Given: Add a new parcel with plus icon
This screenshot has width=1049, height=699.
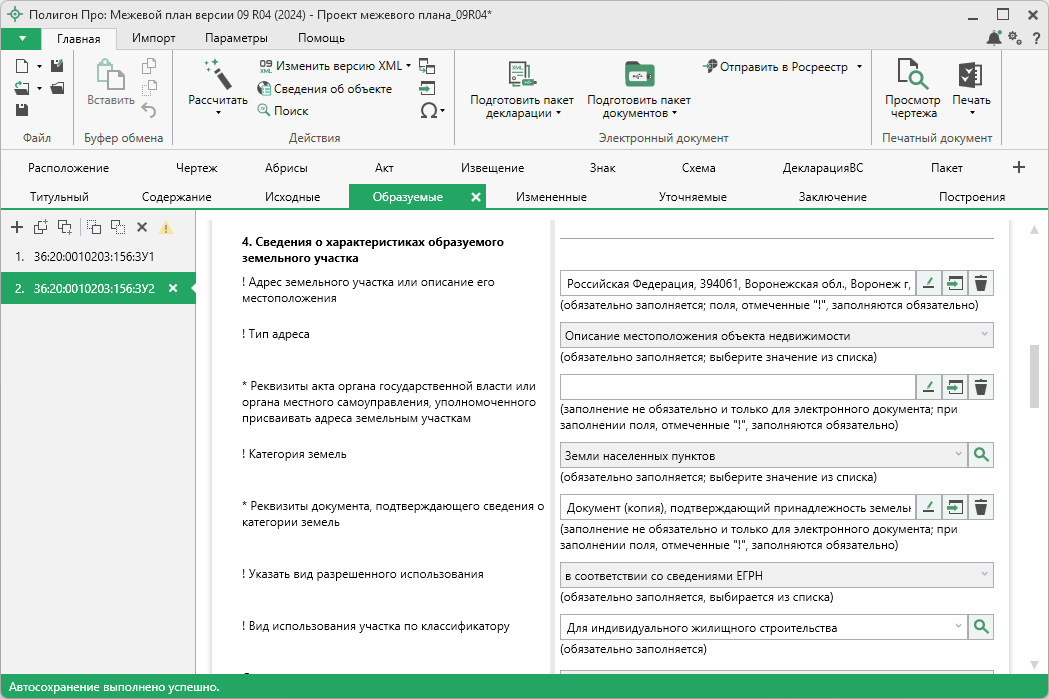Looking at the screenshot, I should (16, 227).
